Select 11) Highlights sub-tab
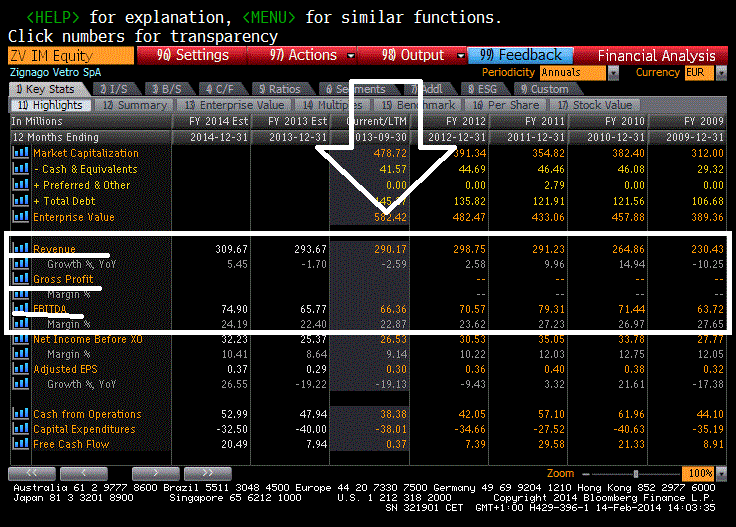The width and height of the screenshot is (736, 527). pyautogui.click(x=50, y=105)
